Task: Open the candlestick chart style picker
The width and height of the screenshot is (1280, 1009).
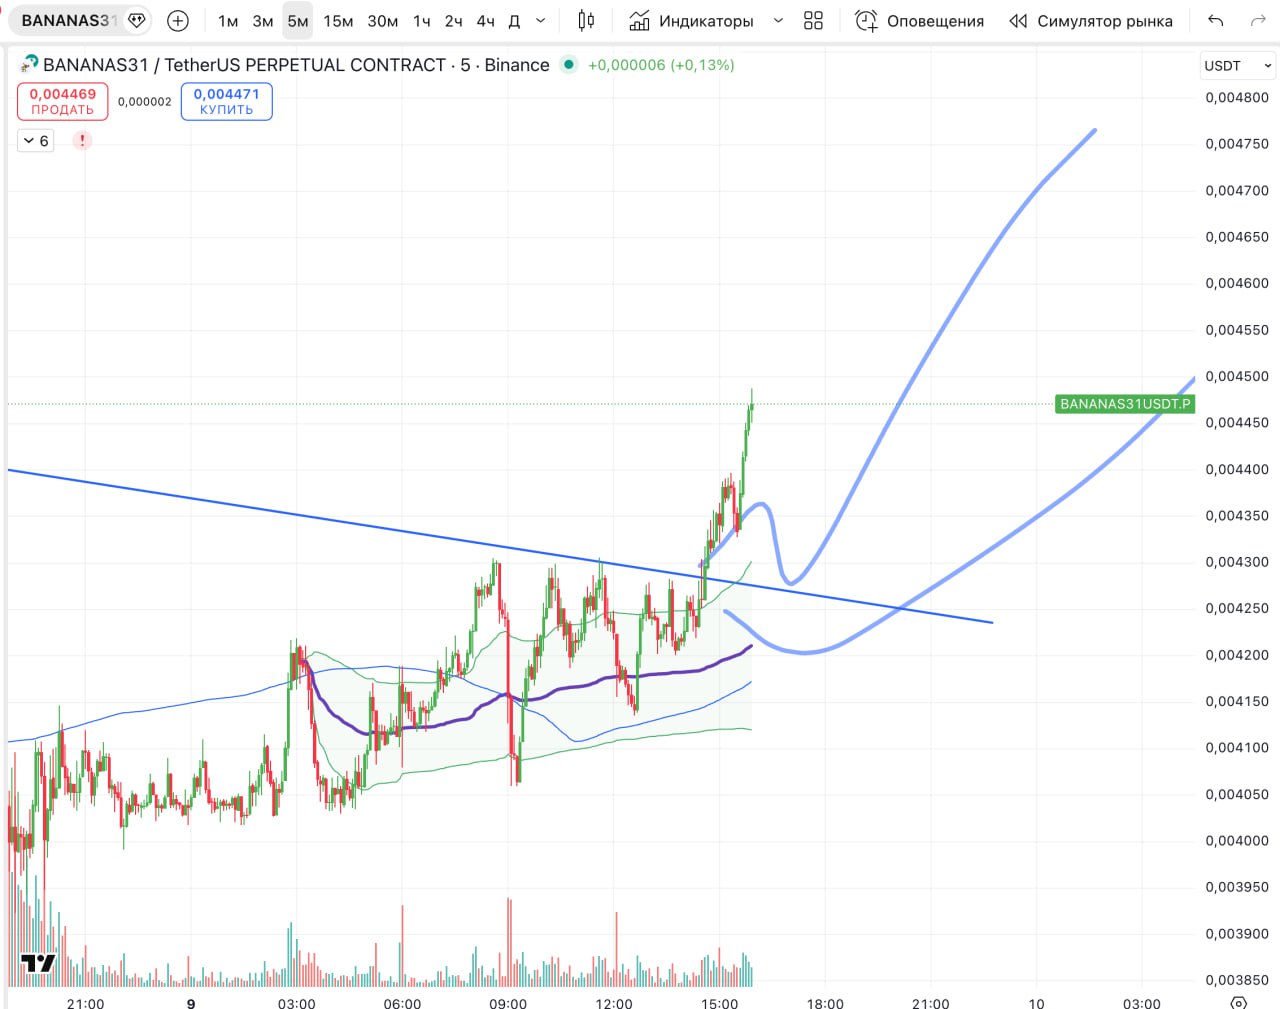Action: 586,20
